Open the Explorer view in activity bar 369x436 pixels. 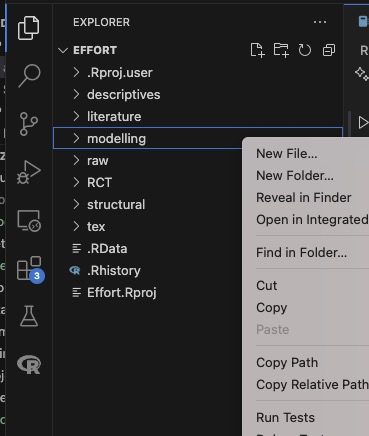pyautogui.click(x=28, y=28)
